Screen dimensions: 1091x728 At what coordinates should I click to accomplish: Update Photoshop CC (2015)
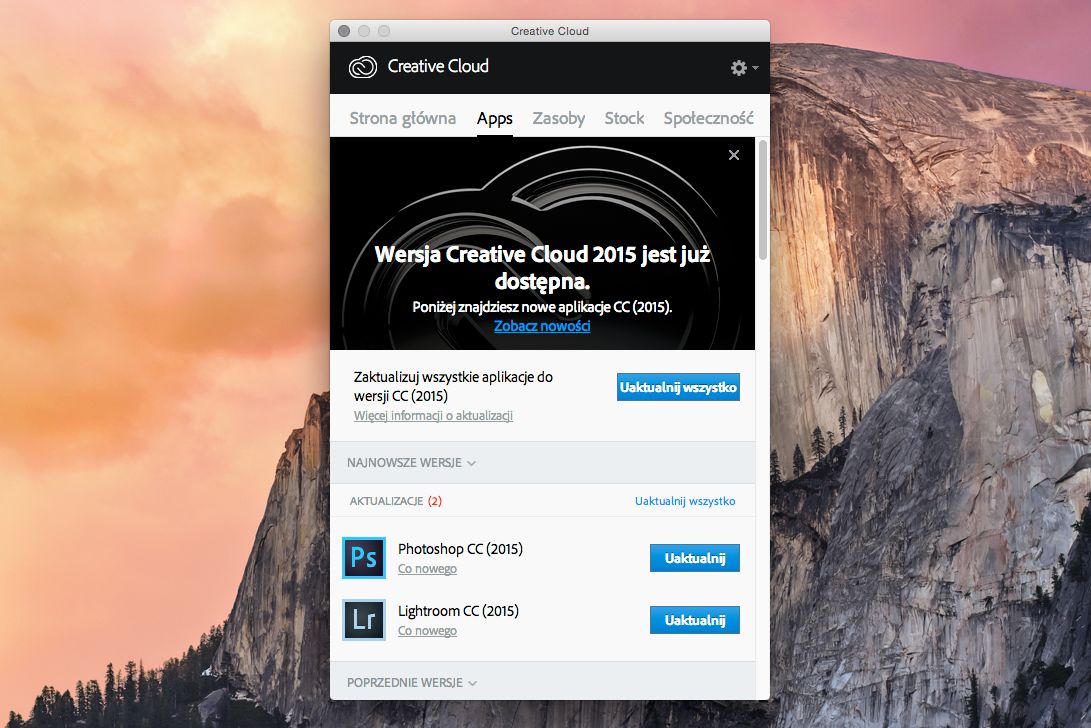694,558
